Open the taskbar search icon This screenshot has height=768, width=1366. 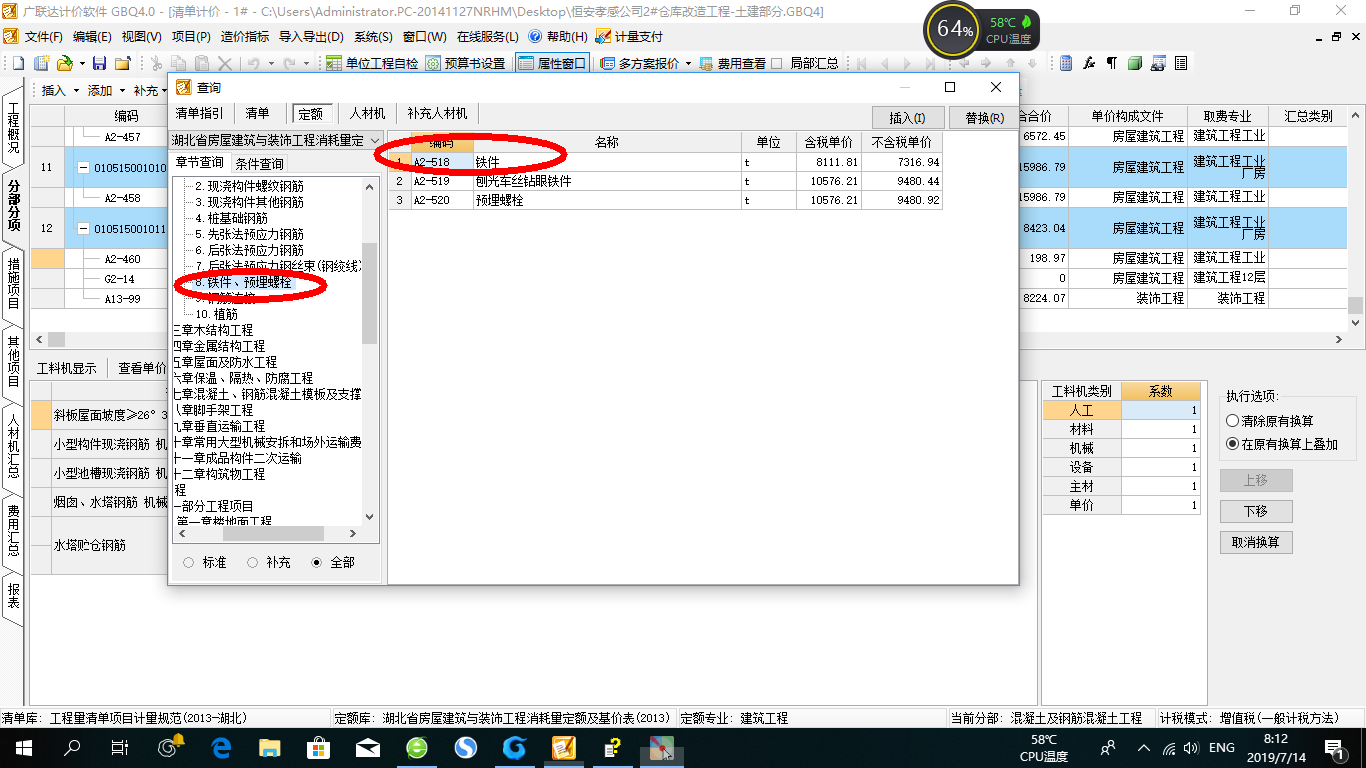(71, 748)
